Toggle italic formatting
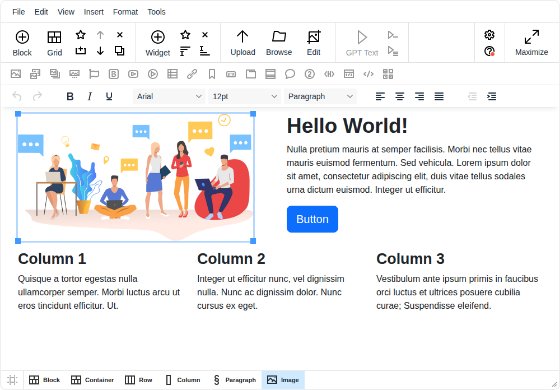 (x=90, y=96)
